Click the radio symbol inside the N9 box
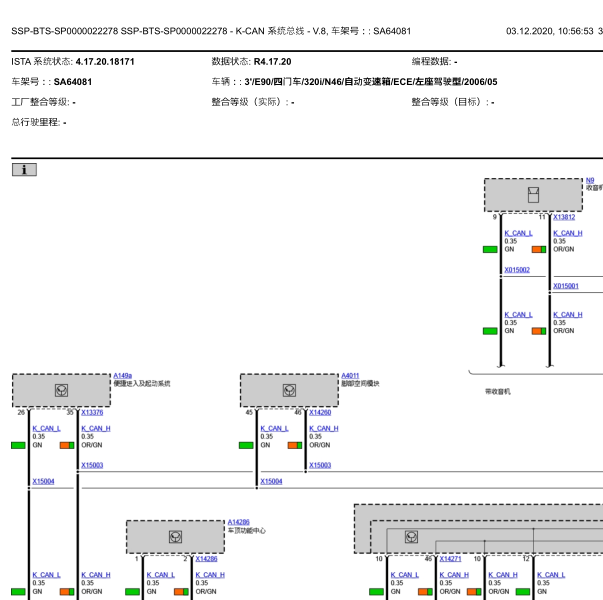This screenshot has width=603, height=600. point(533,195)
